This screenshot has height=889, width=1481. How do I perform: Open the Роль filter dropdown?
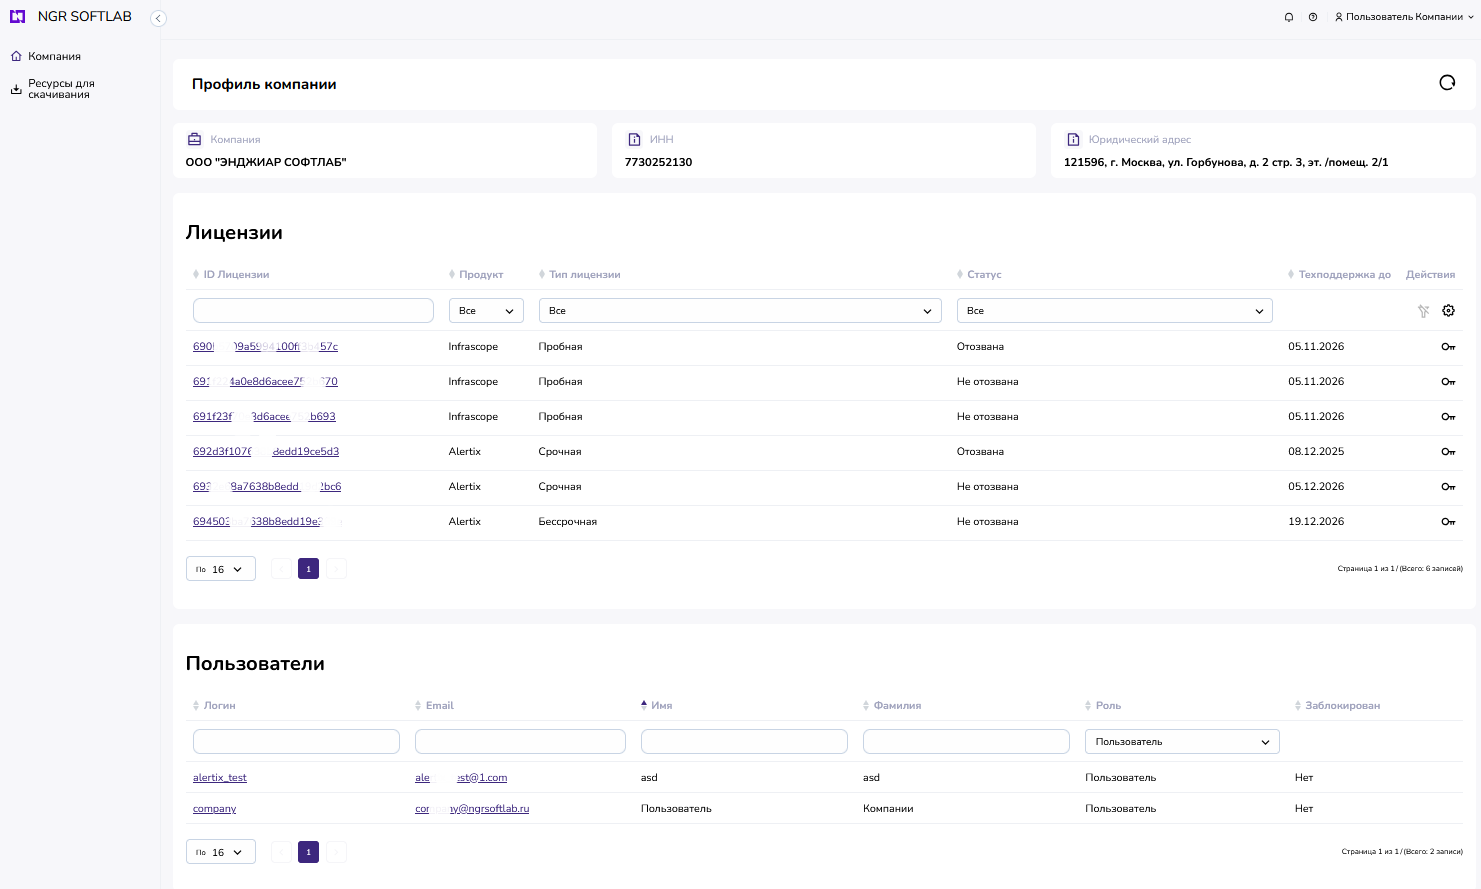click(x=1182, y=742)
